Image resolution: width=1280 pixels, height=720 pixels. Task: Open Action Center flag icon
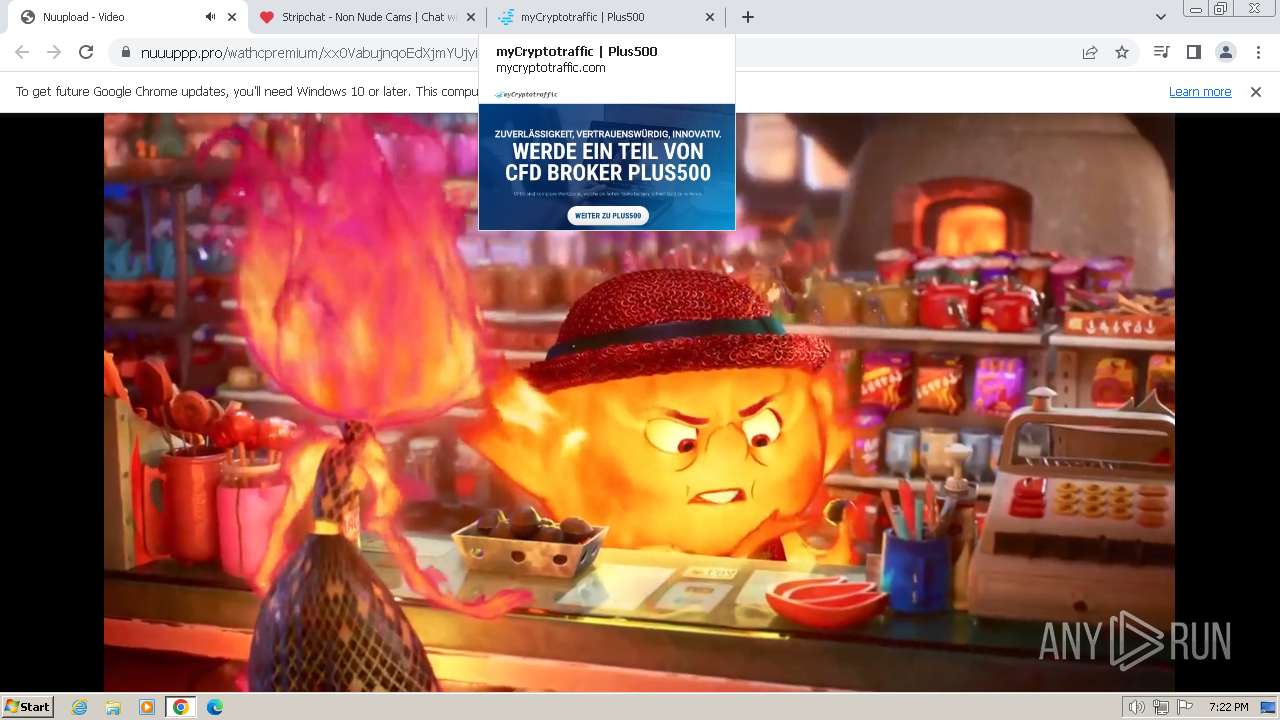coord(1184,707)
